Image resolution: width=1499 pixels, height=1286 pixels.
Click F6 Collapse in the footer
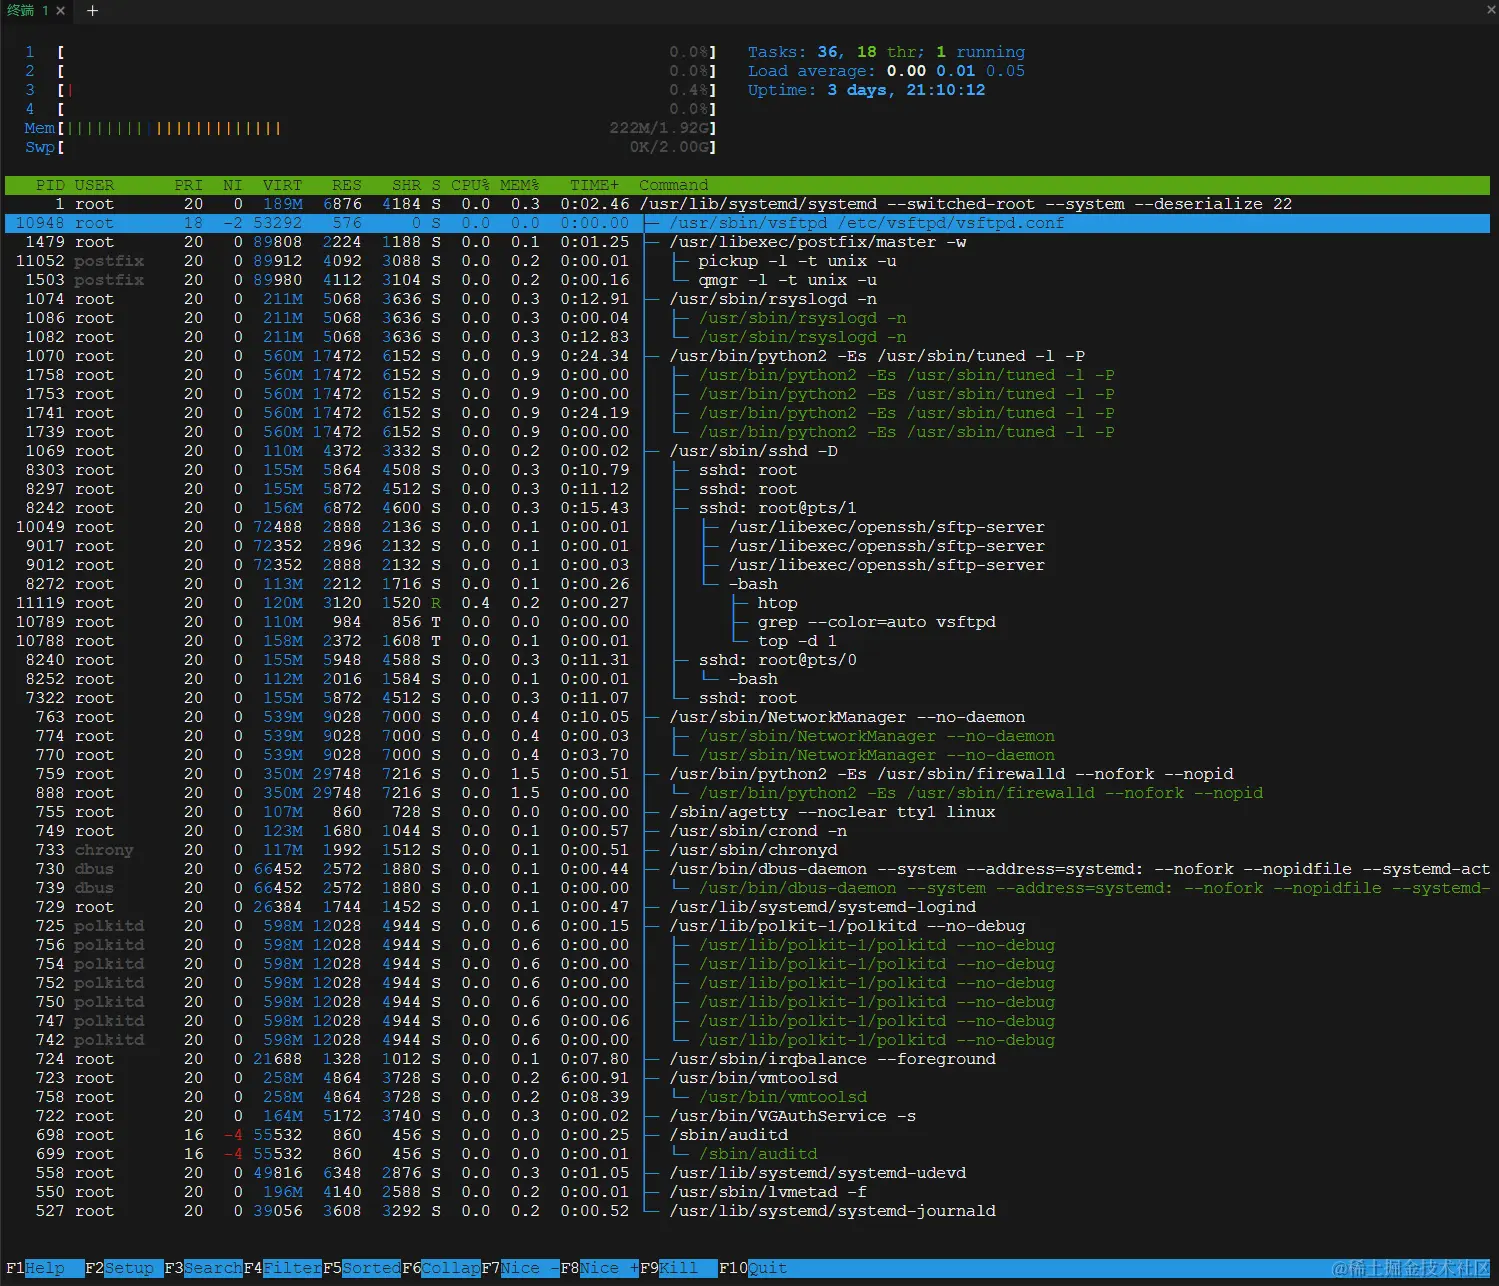click(441, 1268)
